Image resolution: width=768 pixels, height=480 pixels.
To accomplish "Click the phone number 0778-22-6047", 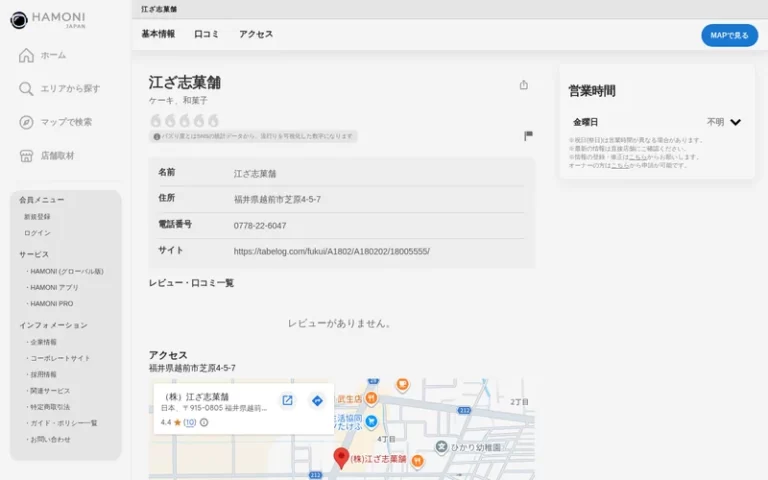I will coord(260,226).
